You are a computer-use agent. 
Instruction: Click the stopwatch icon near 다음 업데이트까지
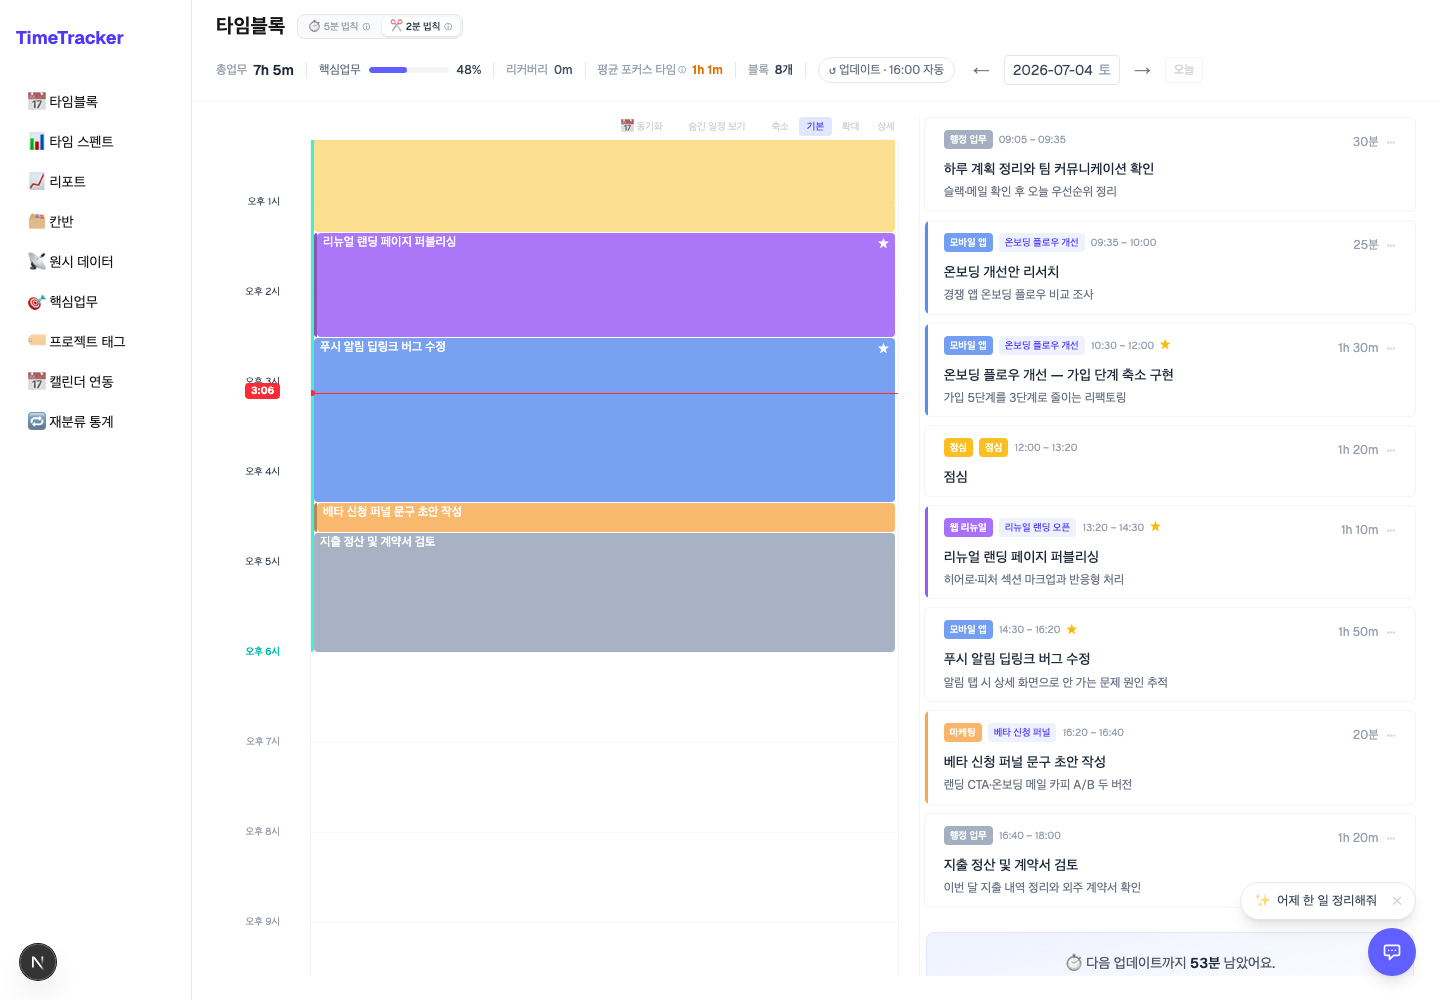pyautogui.click(x=1074, y=963)
